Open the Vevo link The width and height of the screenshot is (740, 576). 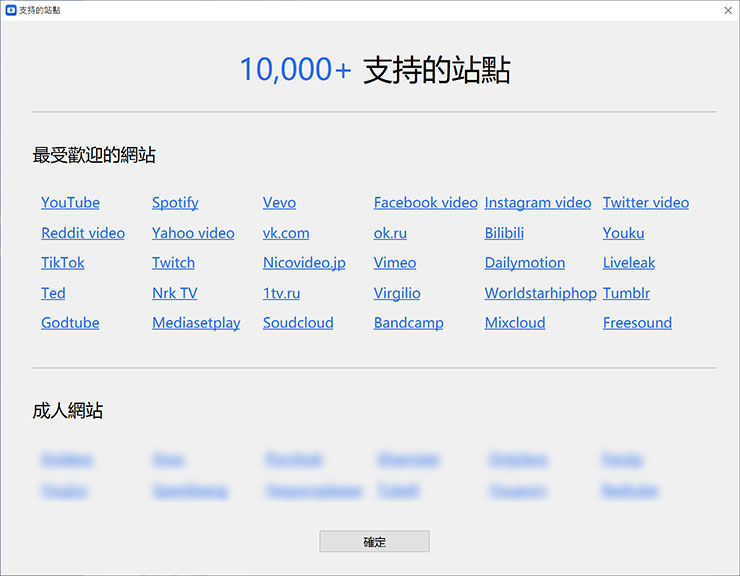click(x=279, y=203)
